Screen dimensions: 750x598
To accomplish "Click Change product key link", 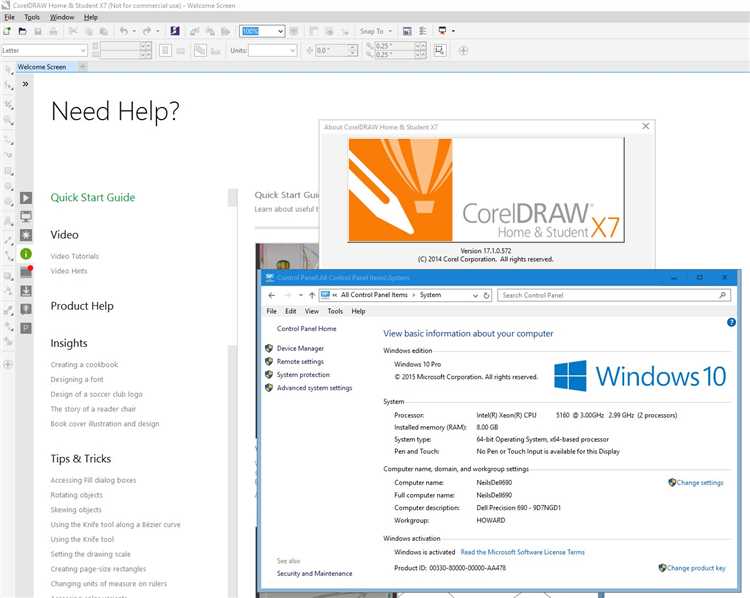I will click(696, 568).
